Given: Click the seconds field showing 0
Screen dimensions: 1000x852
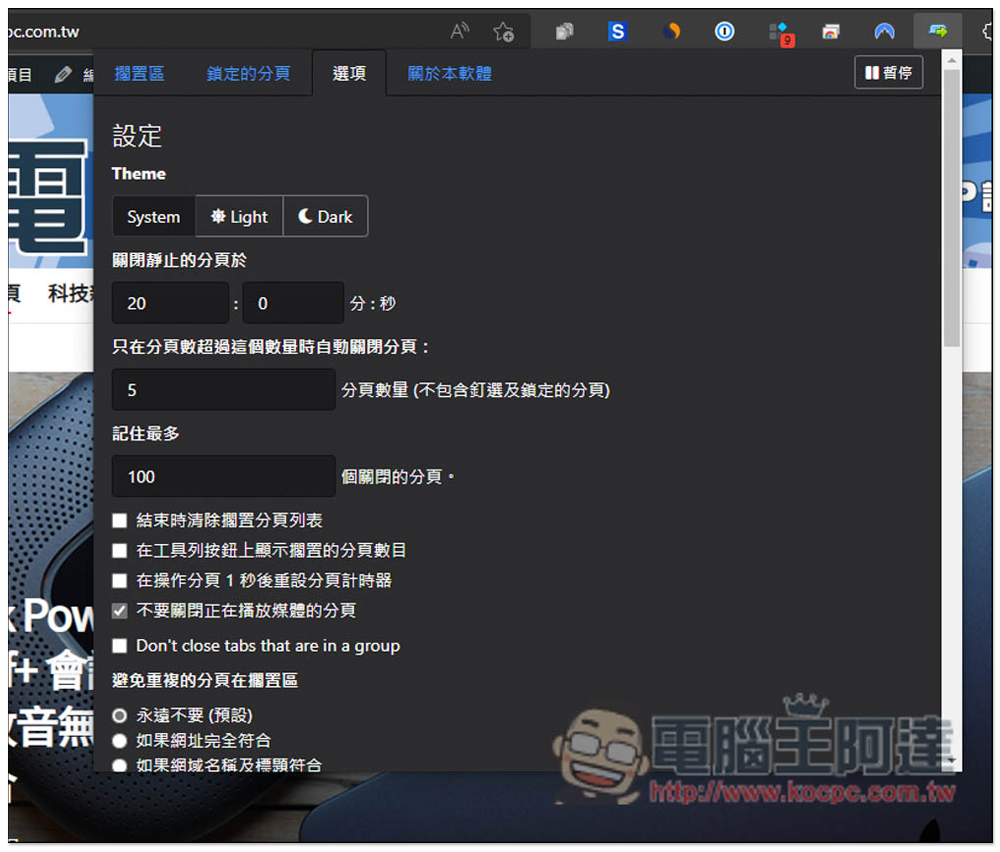Looking at the screenshot, I should (x=293, y=303).
